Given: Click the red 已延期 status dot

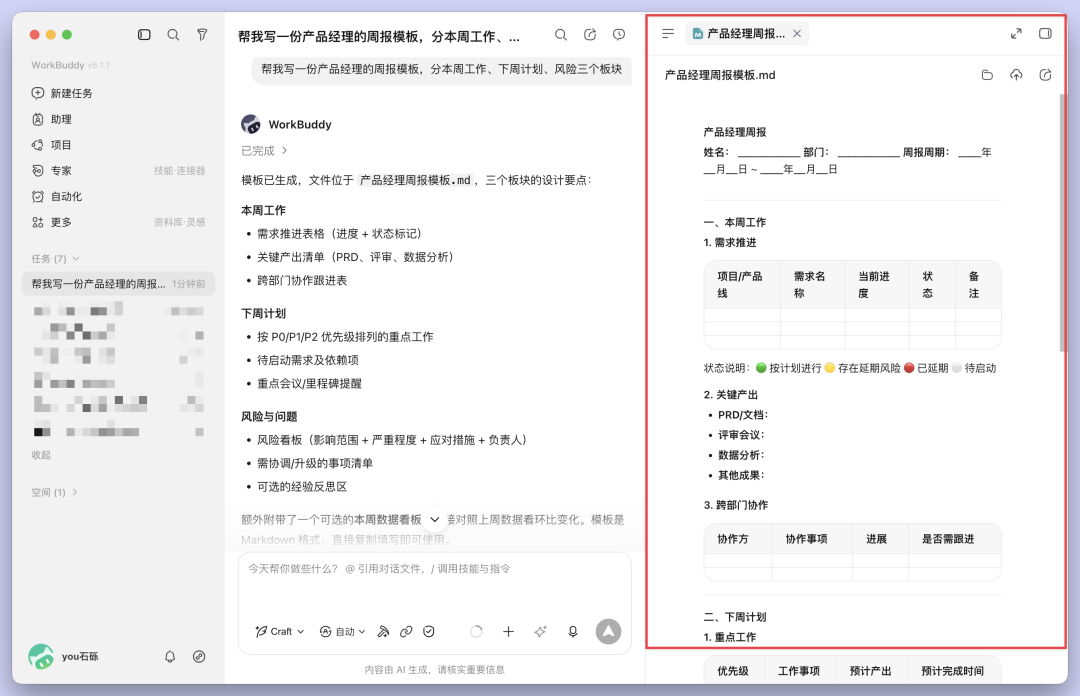Looking at the screenshot, I should pyautogui.click(x=909, y=368).
